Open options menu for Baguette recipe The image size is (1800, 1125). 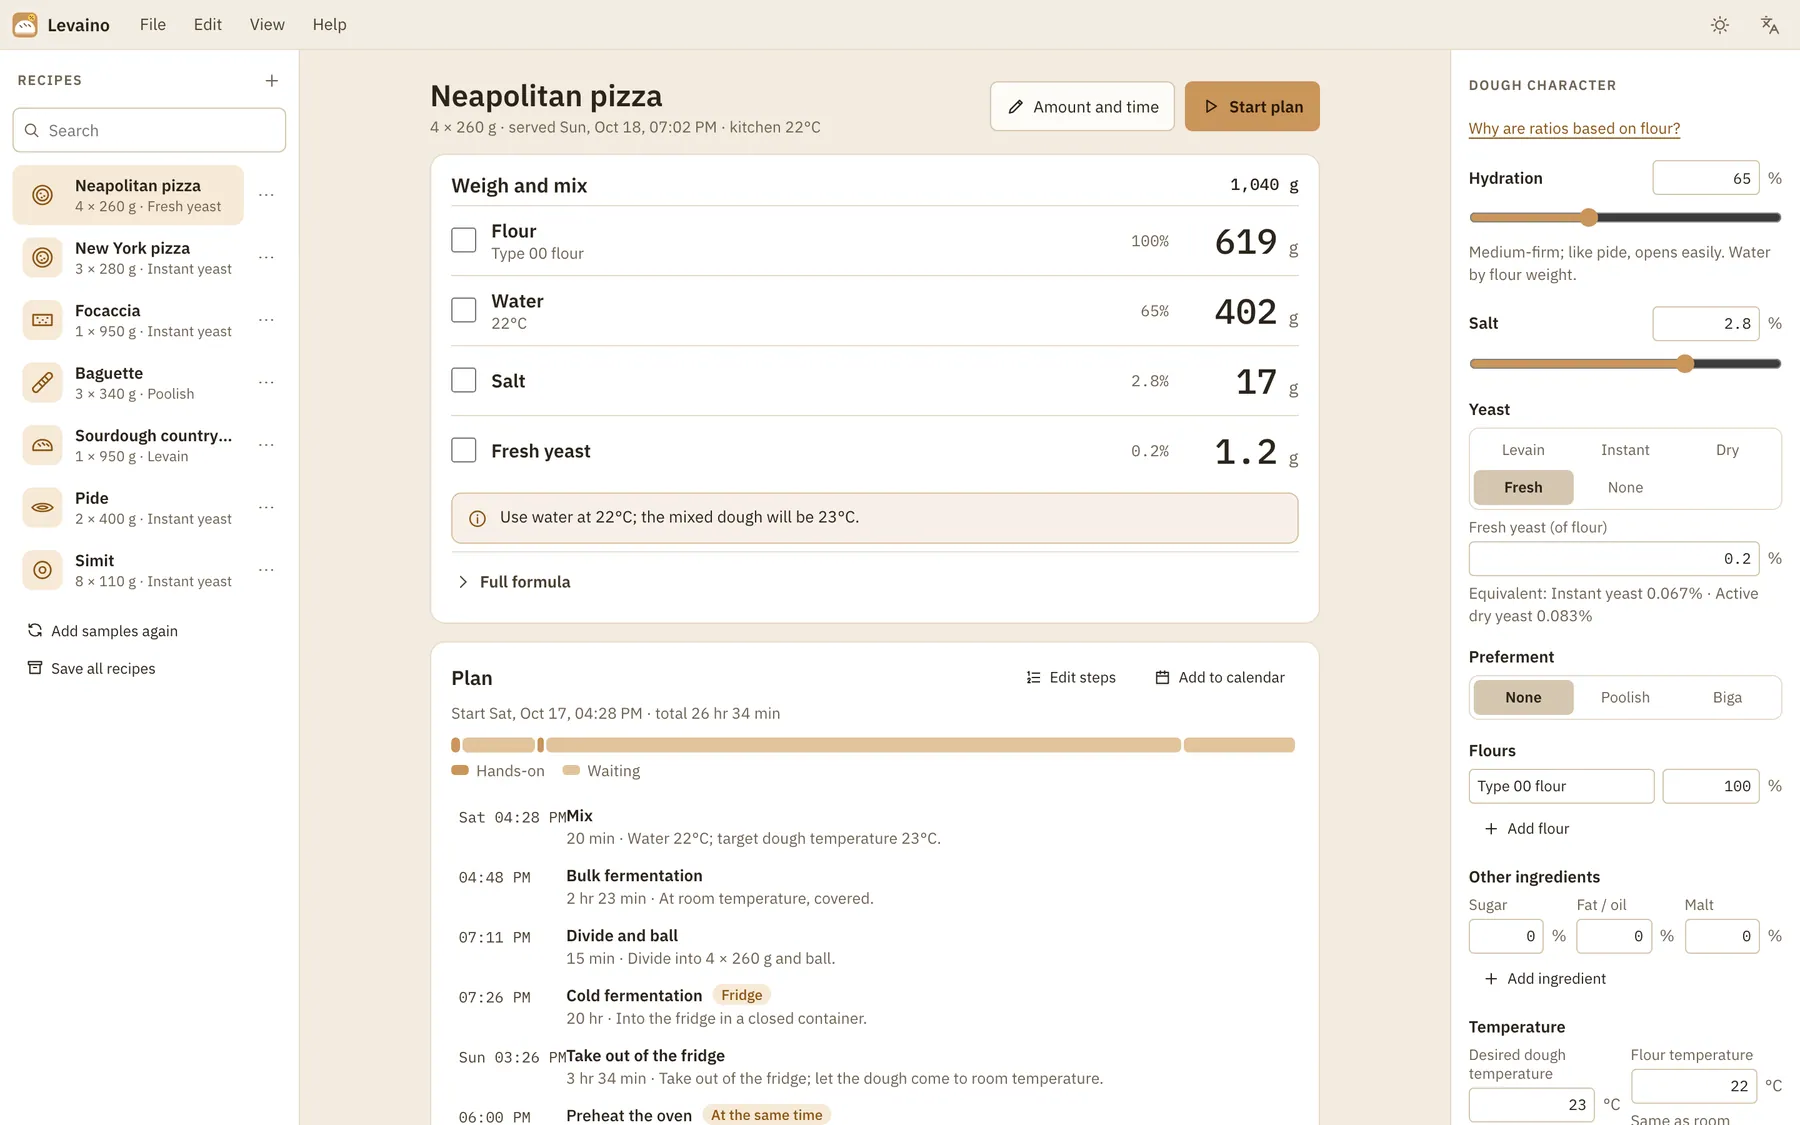point(266,383)
